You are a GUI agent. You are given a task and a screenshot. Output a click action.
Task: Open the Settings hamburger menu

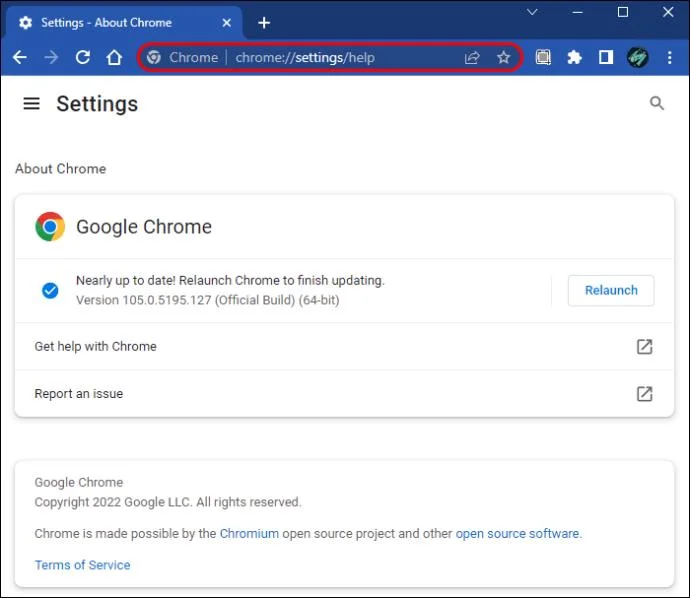tap(31, 104)
